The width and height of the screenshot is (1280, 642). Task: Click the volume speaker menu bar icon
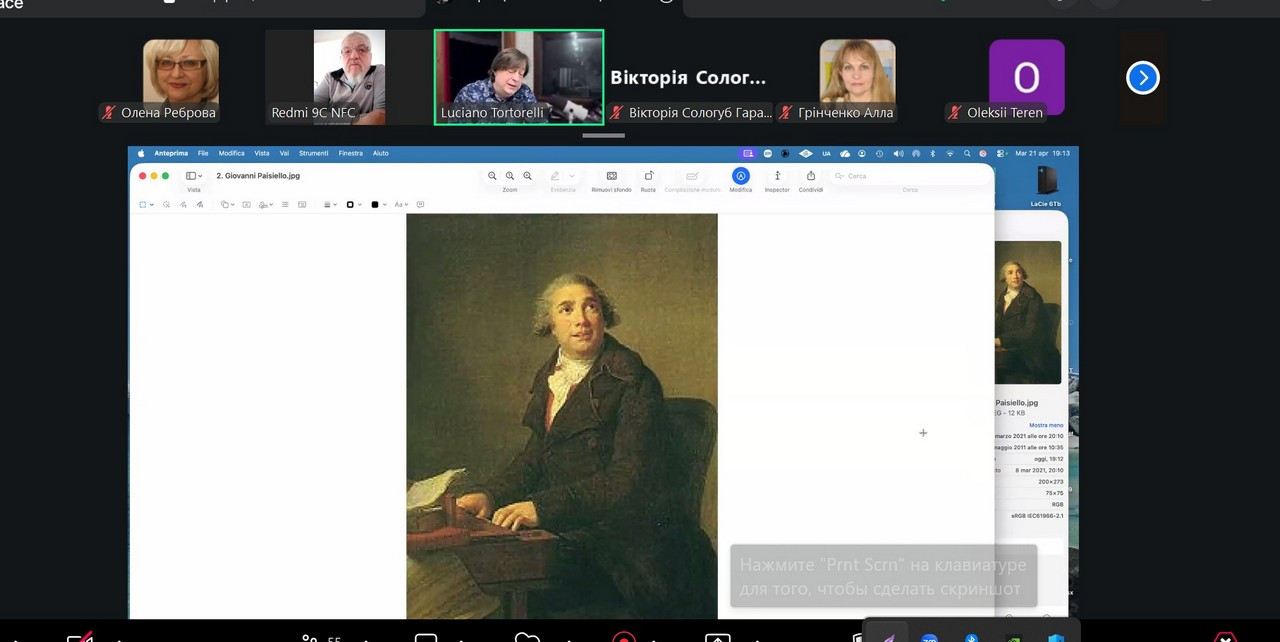click(x=898, y=154)
